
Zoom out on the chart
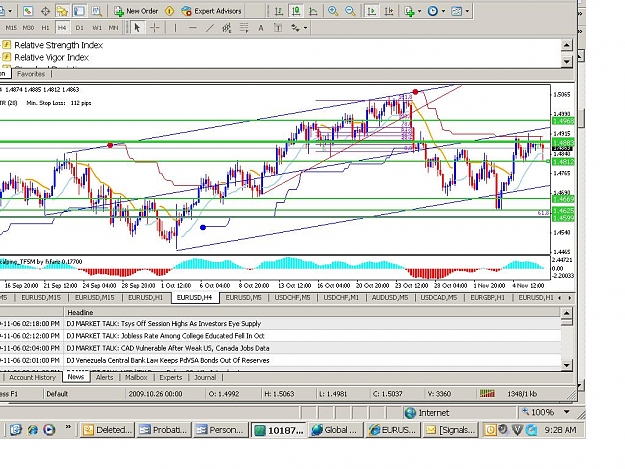click(350, 11)
